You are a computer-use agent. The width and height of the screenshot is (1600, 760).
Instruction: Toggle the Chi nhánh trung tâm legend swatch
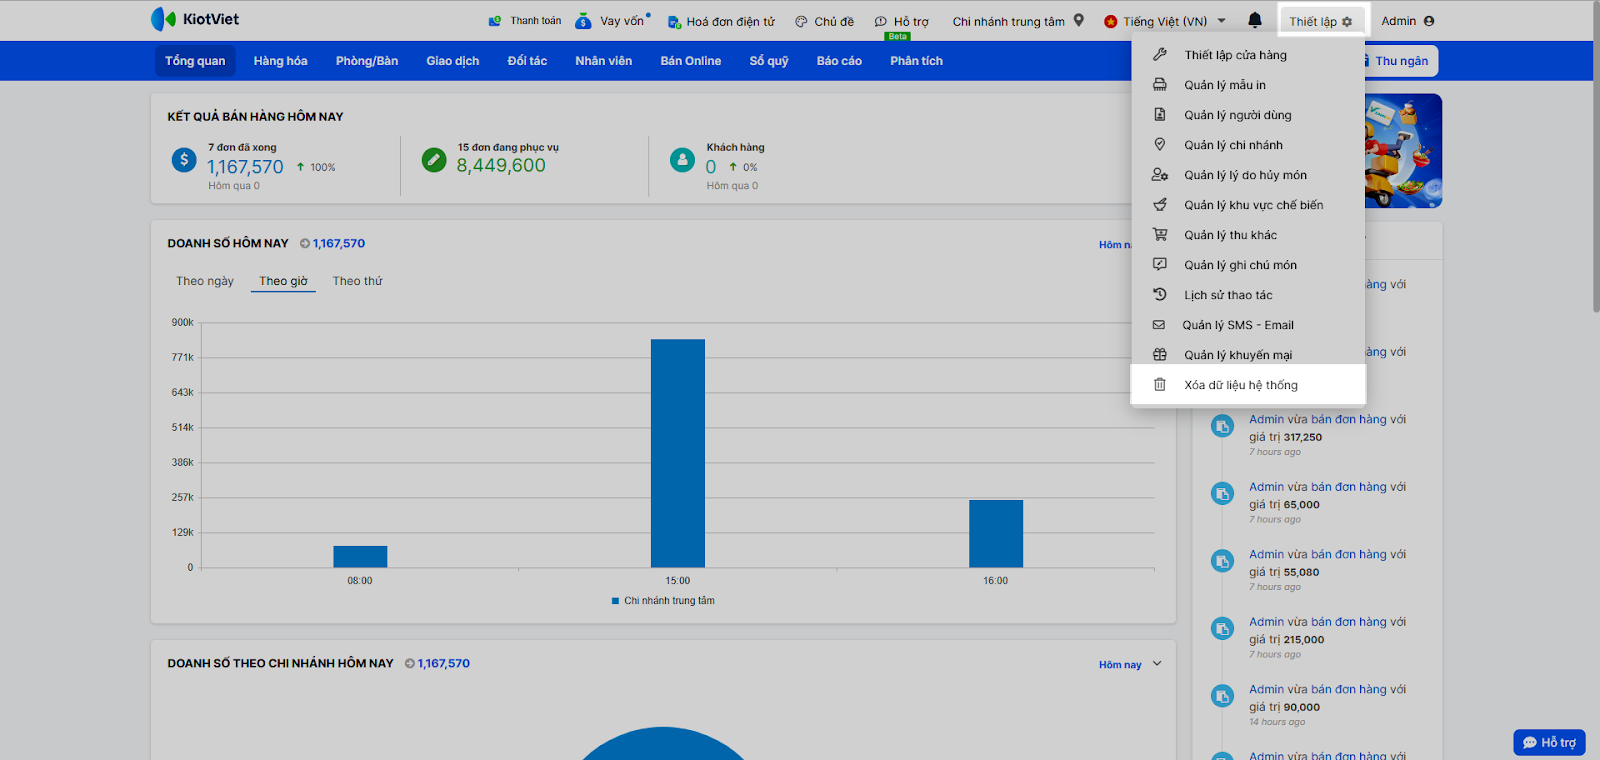(616, 601)
